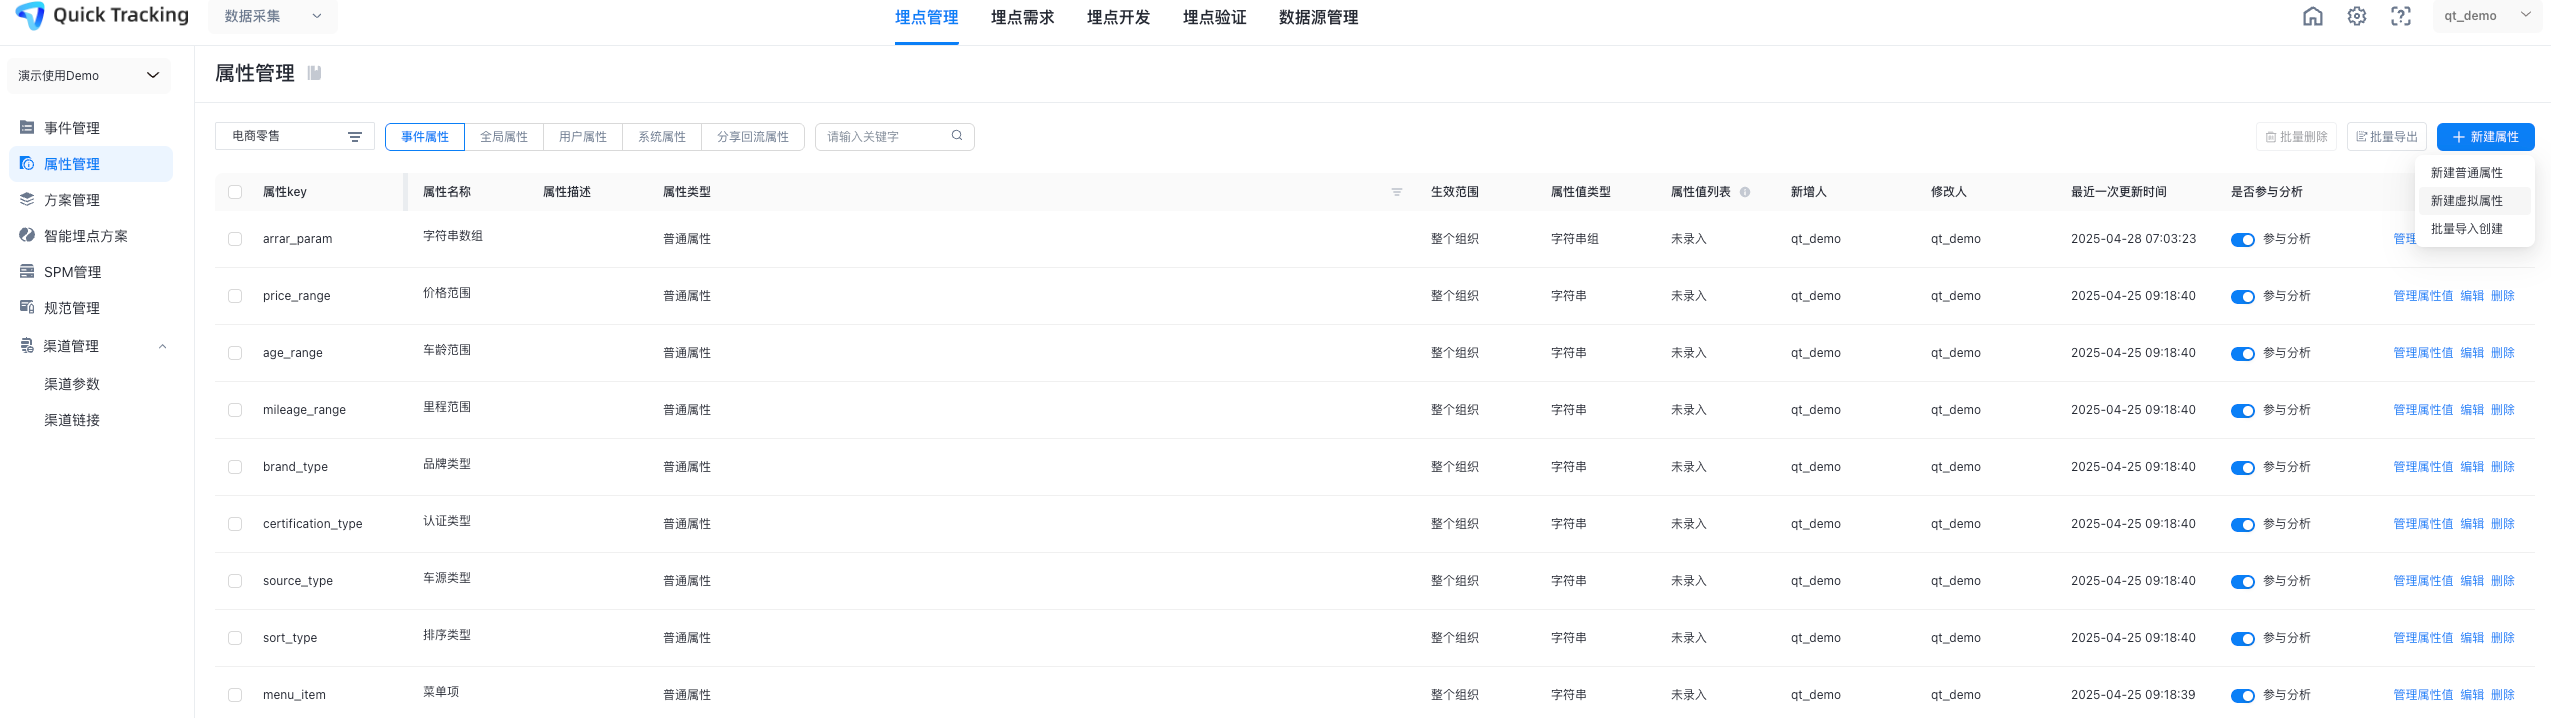Viewport: 2551px width, 718px height.
Task: Choose 新建虚拟属性 from dropdown menu
Action: click(x=2474, y=201)
